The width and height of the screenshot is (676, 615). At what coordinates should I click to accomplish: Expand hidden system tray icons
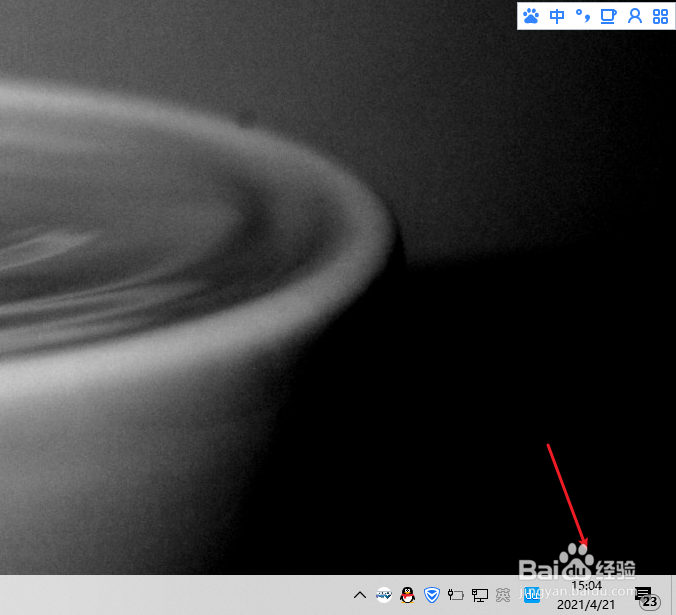[360, 595]
